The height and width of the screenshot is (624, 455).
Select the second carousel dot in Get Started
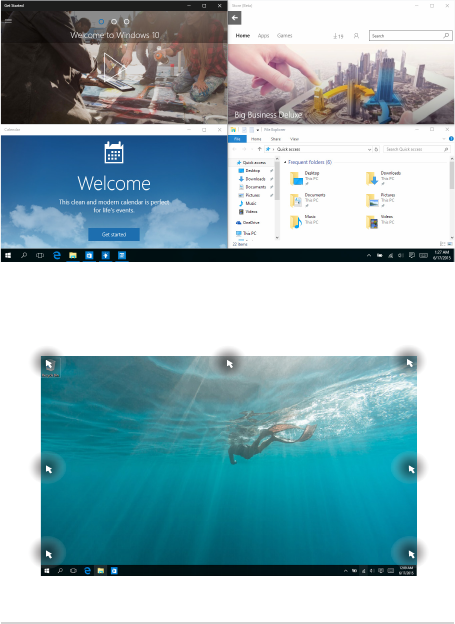(114, 21)
